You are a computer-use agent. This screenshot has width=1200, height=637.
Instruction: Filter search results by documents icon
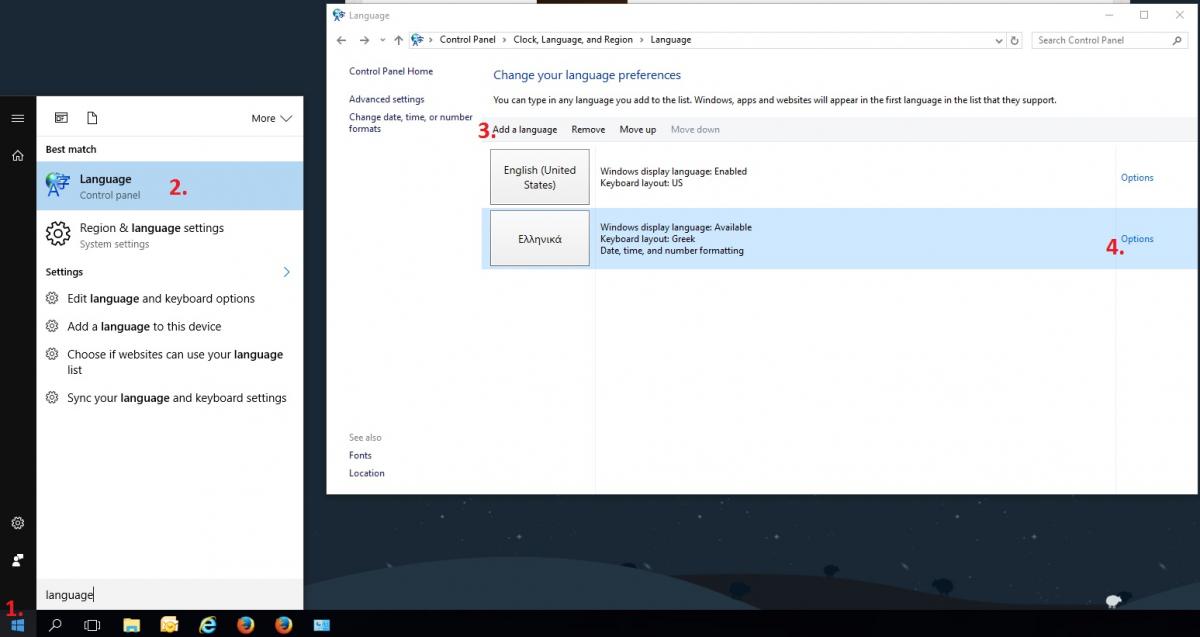92,118
